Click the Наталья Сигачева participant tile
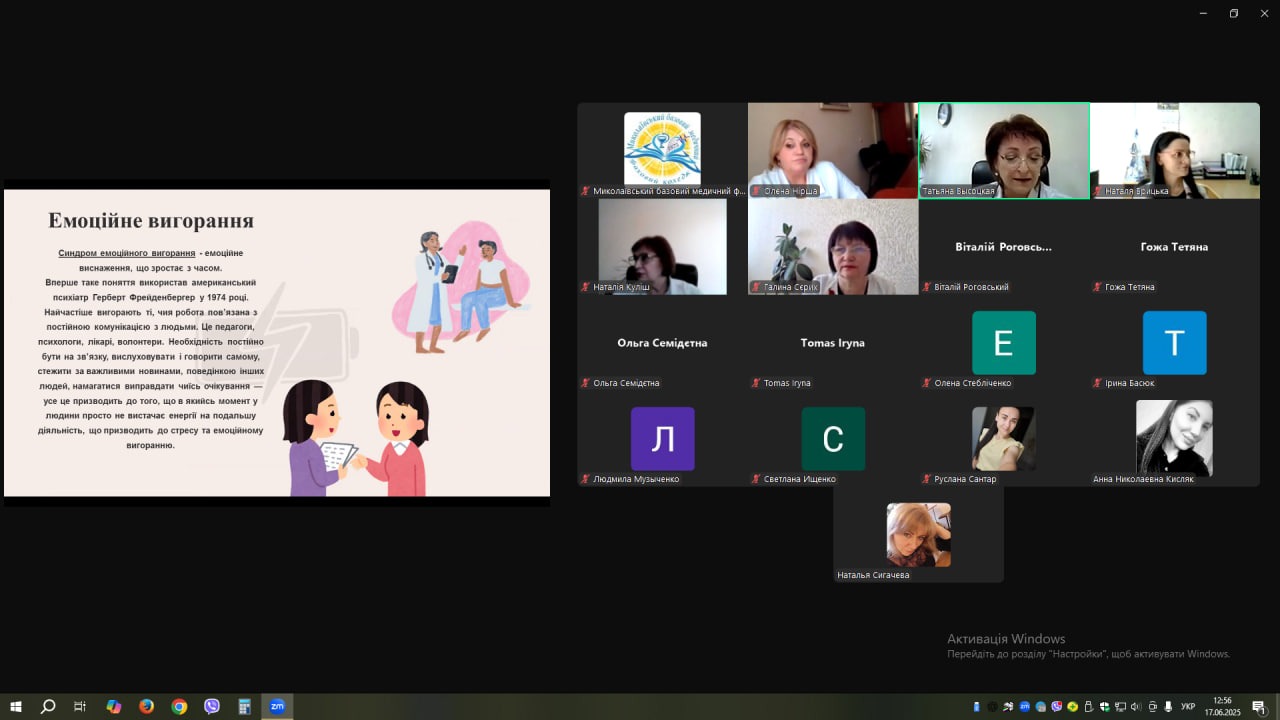The height and width of the screenshot is (720, 1280). (918, 534)
